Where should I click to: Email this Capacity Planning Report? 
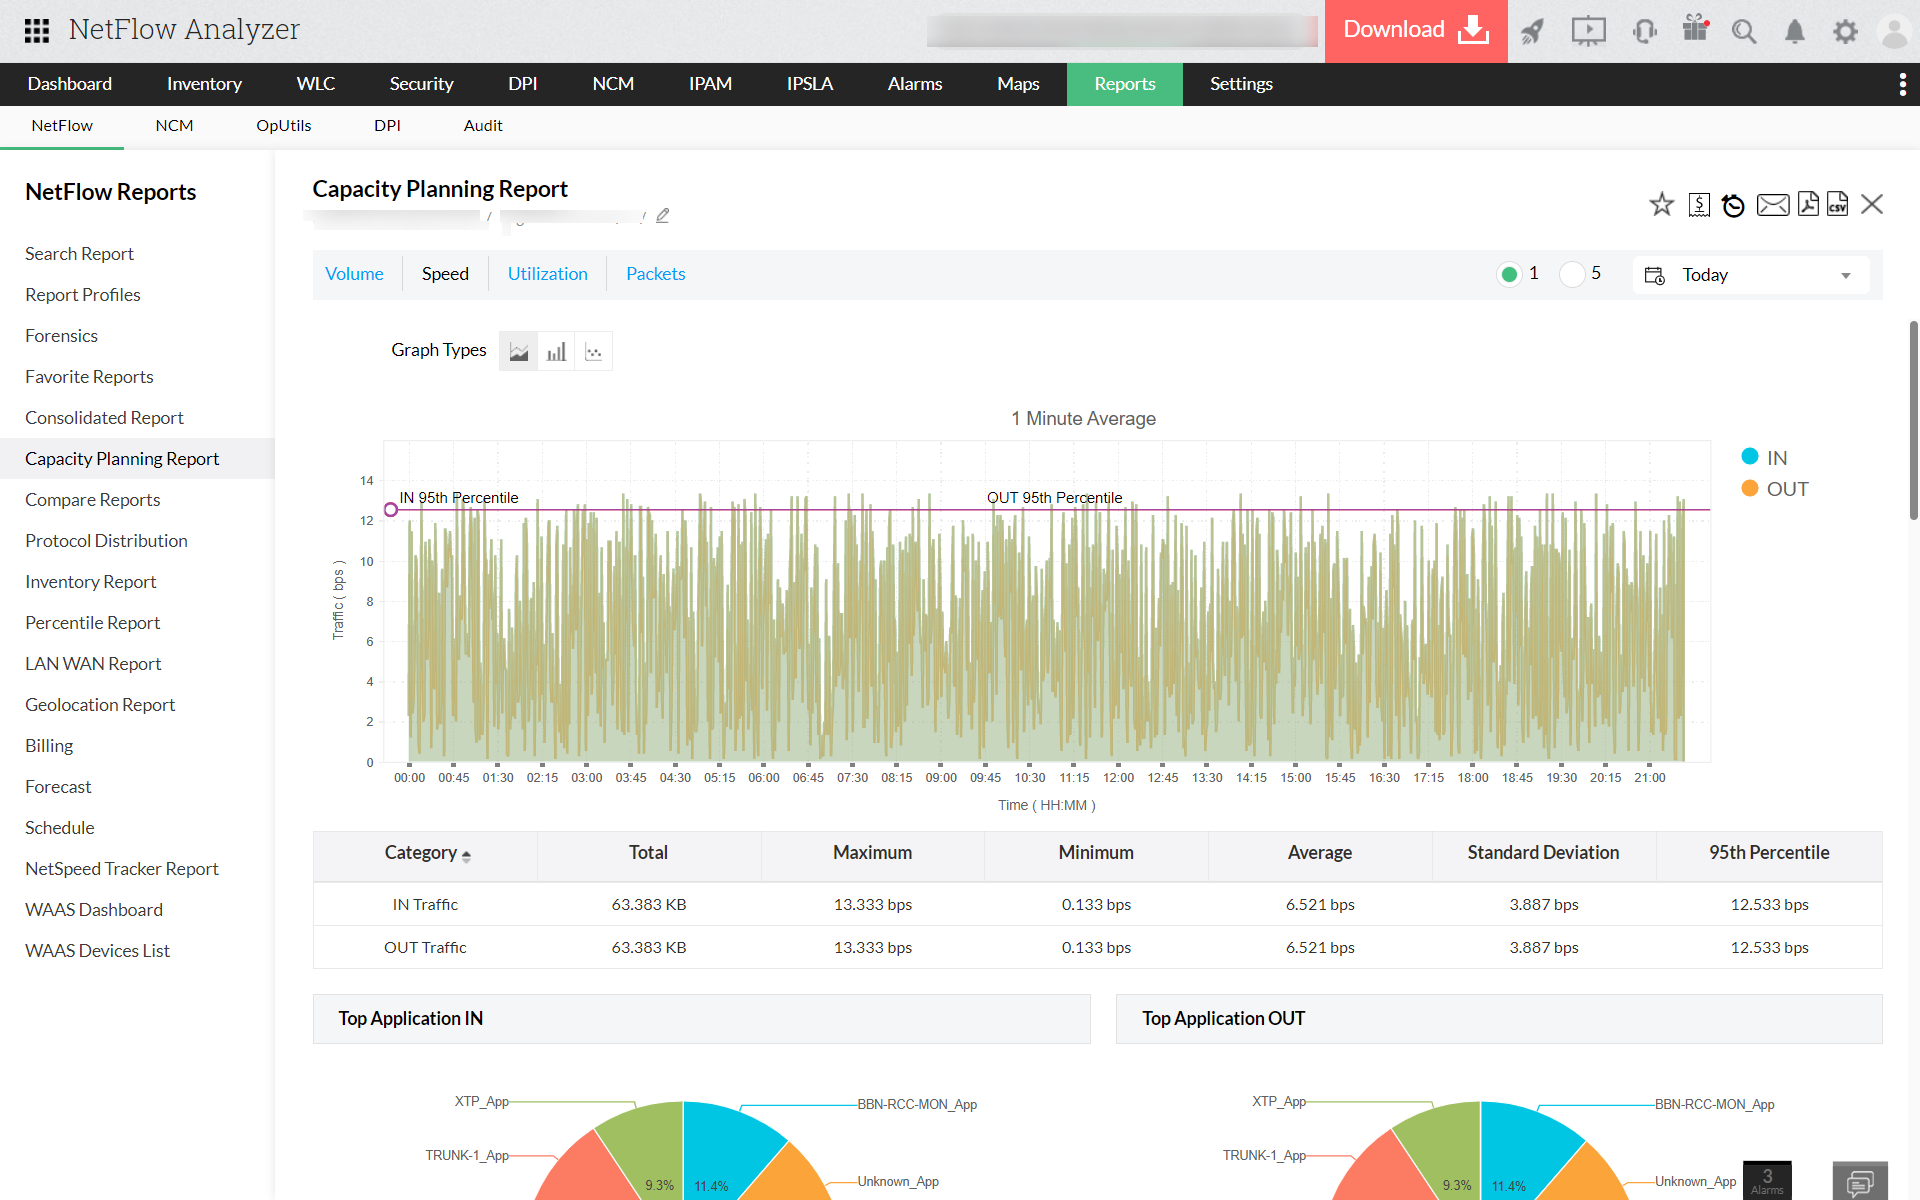click(x=1772, y=204)
